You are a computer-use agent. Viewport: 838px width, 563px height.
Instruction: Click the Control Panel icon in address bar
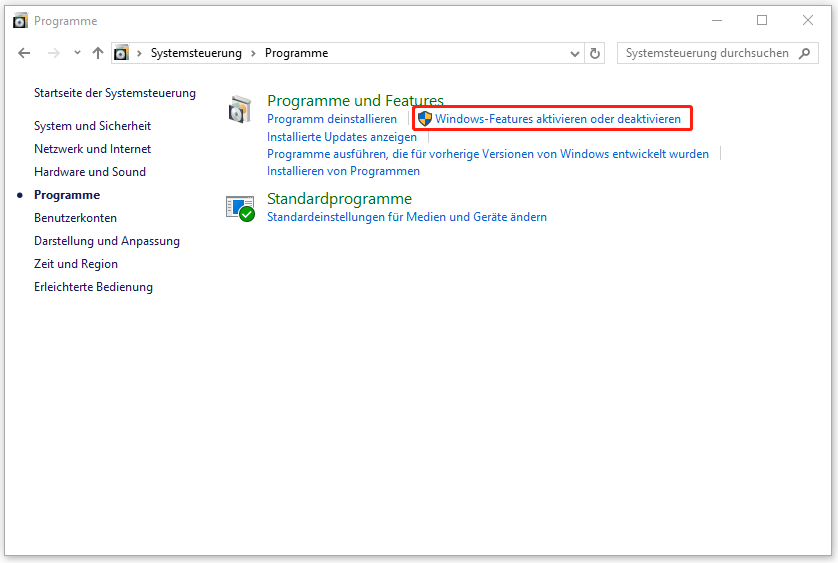121,53
